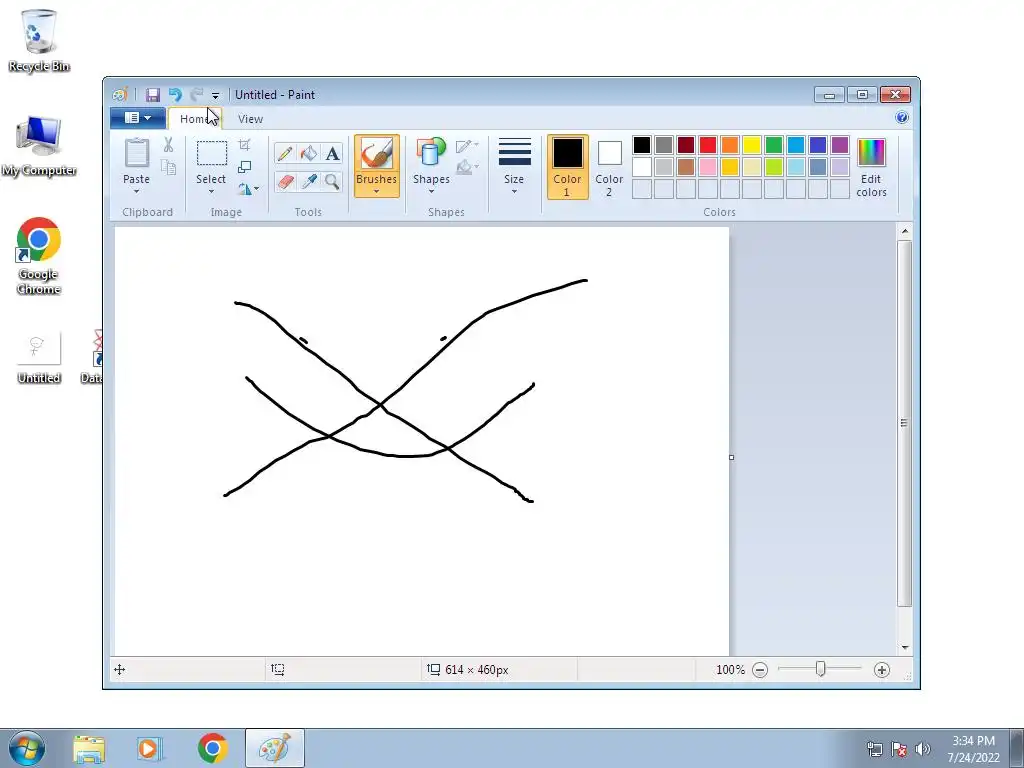Click the Shapes gallery icon
The image size is (1024, 768).
(431, 153)
